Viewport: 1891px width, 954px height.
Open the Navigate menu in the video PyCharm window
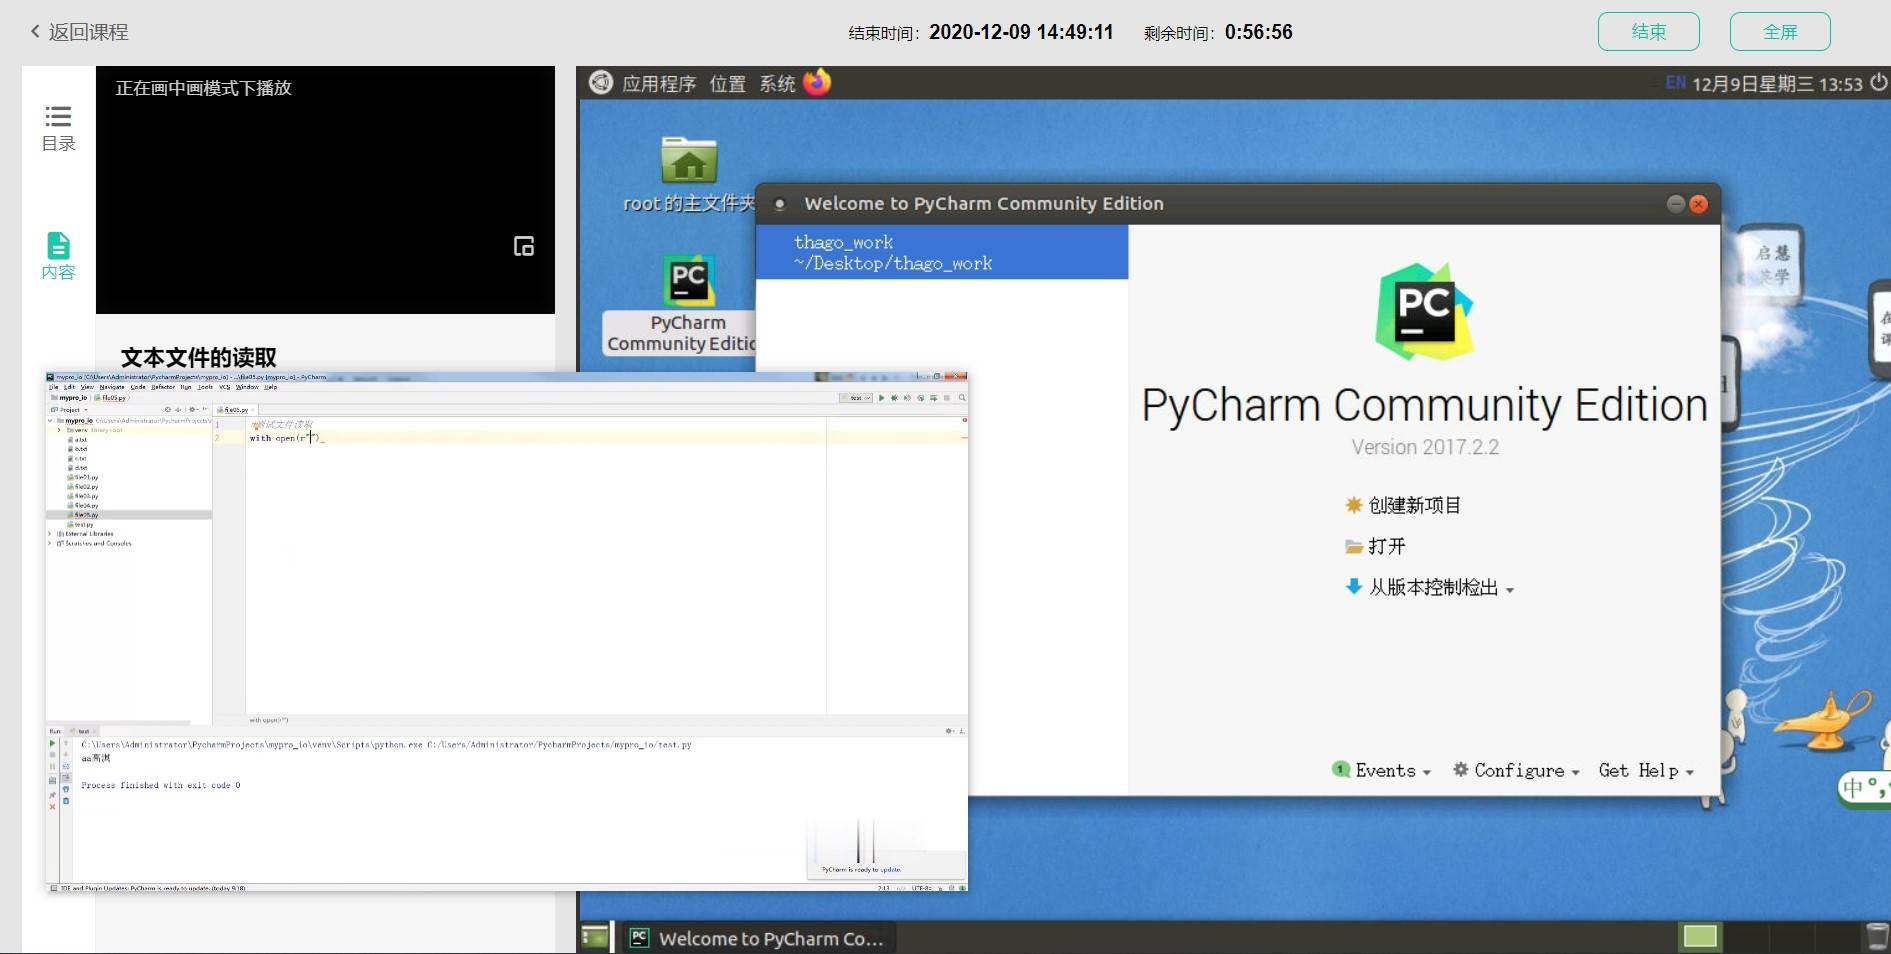pyautogui.click(x=112, y=387)
